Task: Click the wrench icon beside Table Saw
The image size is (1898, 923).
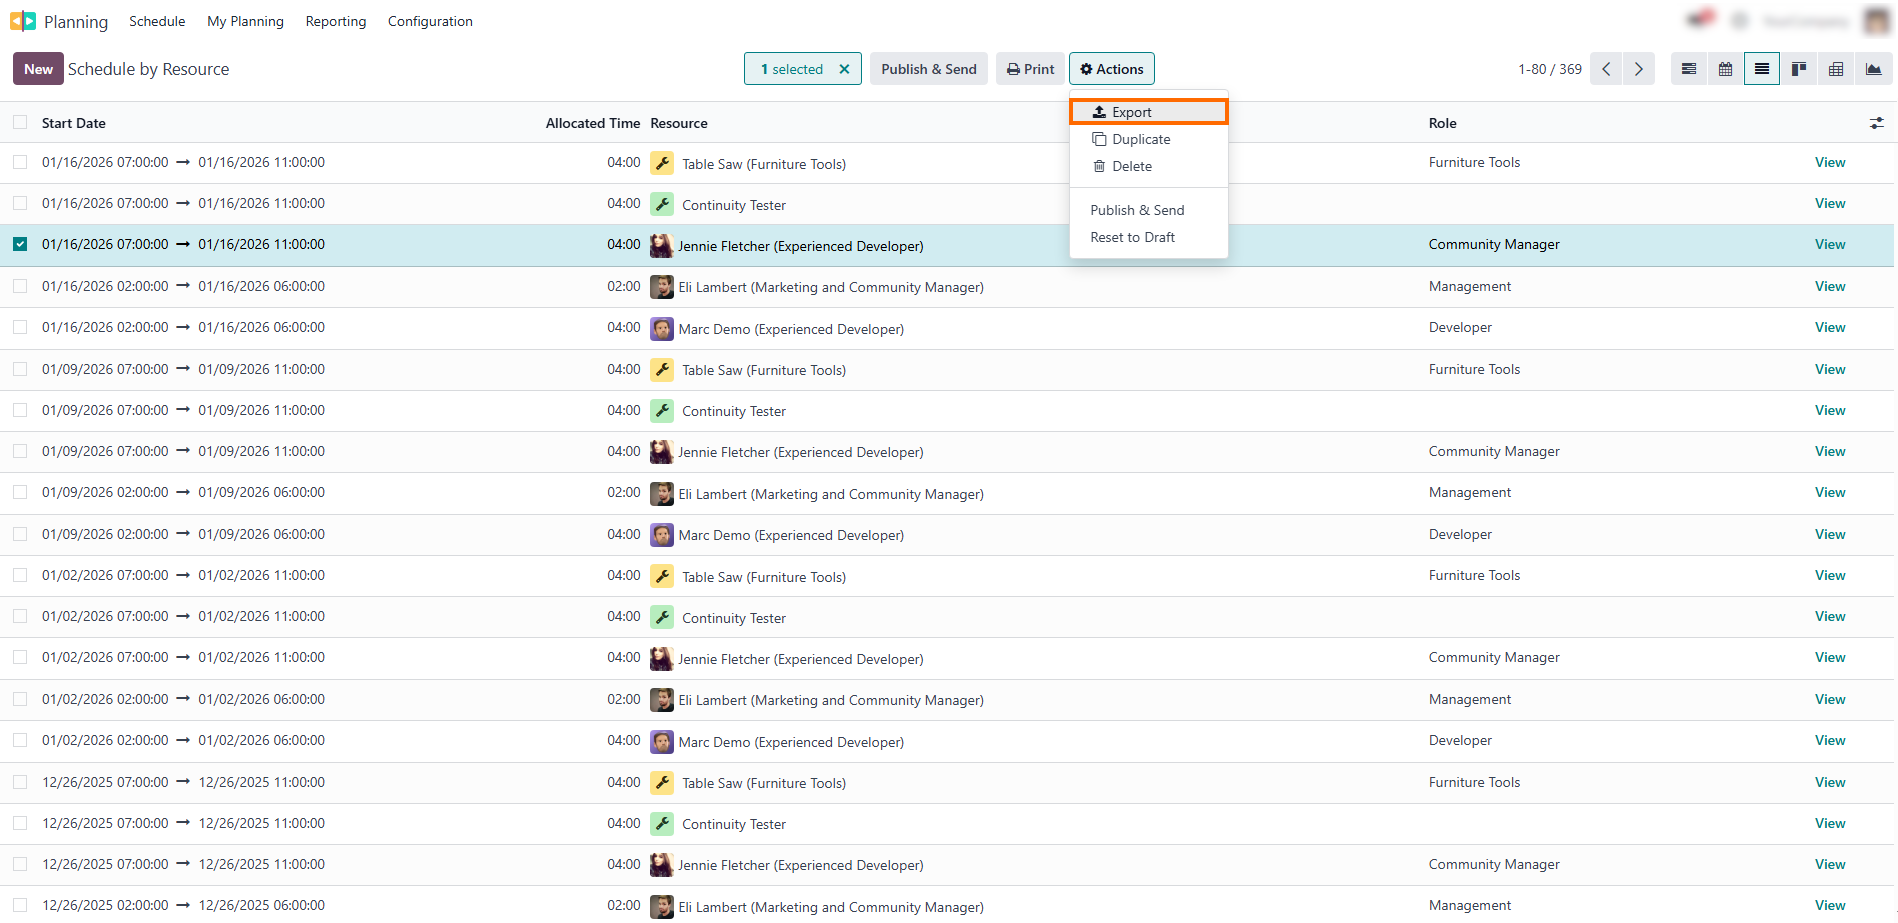Action: pos(661,163)
